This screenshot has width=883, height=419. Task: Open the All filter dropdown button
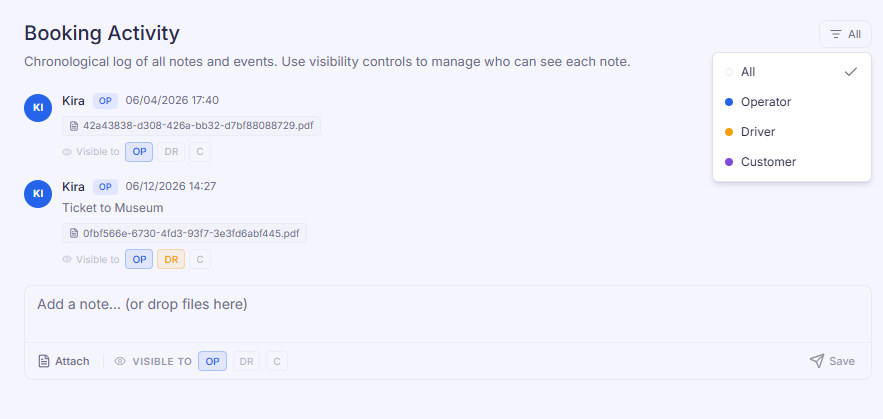click(x=845, y=34)
